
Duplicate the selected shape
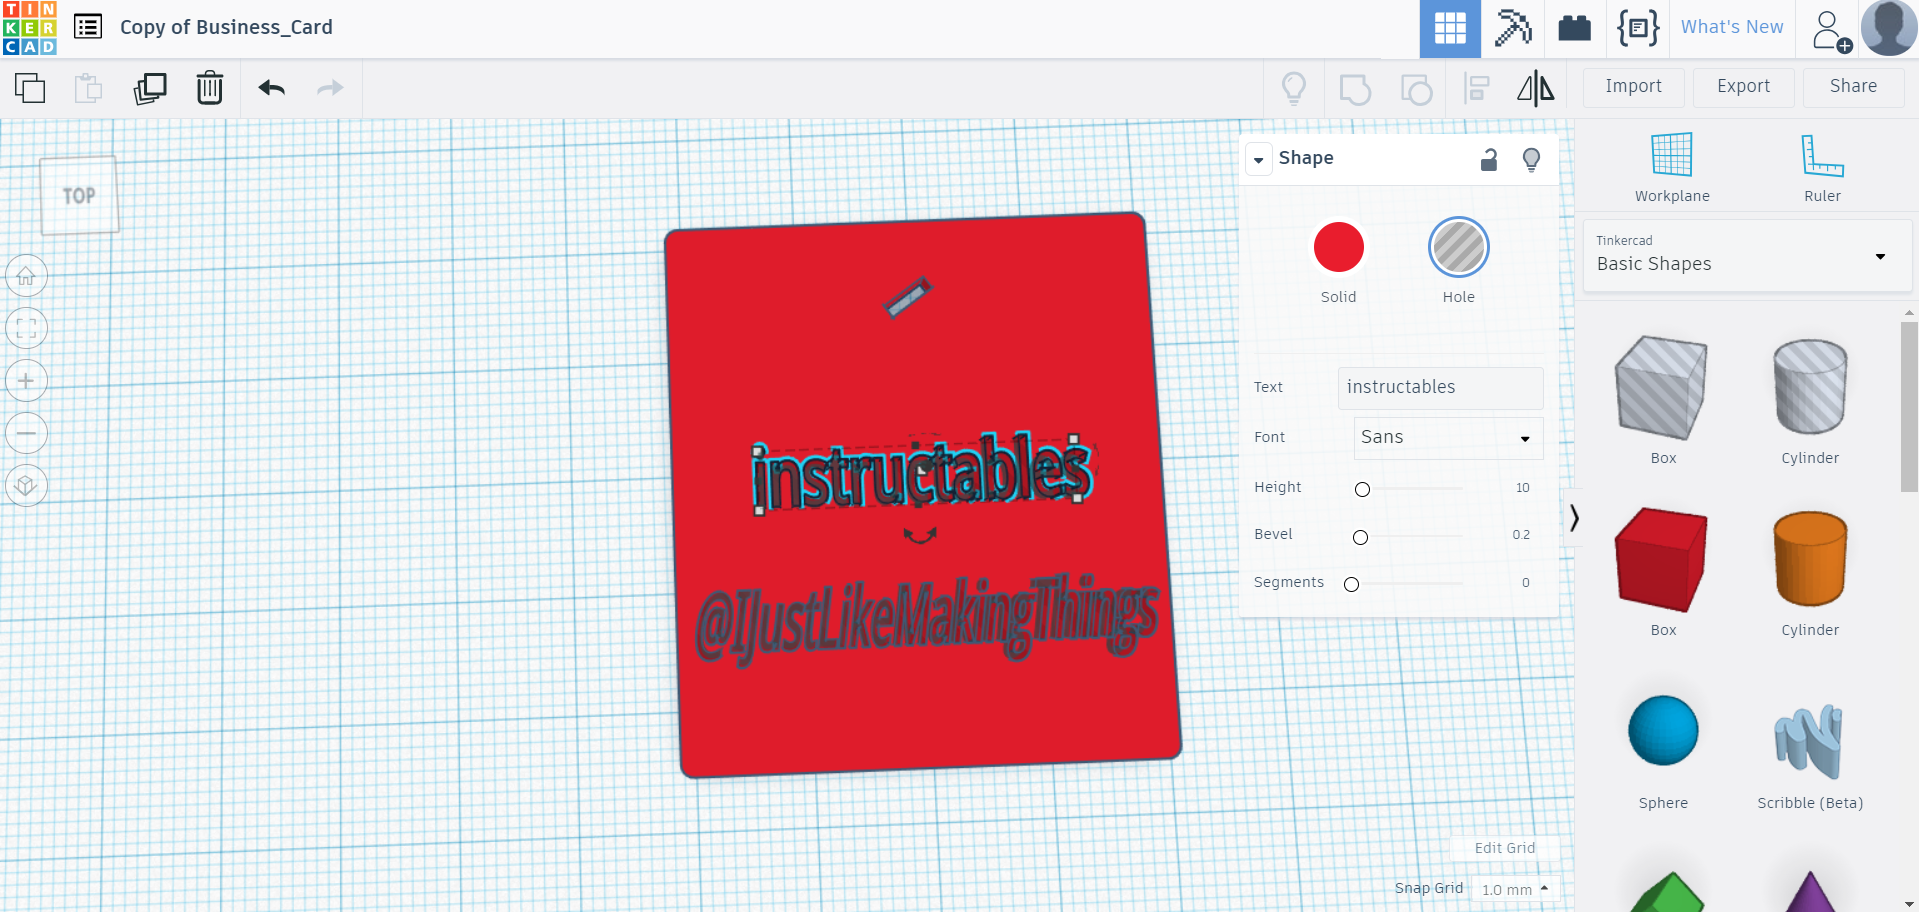(x=150, y=88)
